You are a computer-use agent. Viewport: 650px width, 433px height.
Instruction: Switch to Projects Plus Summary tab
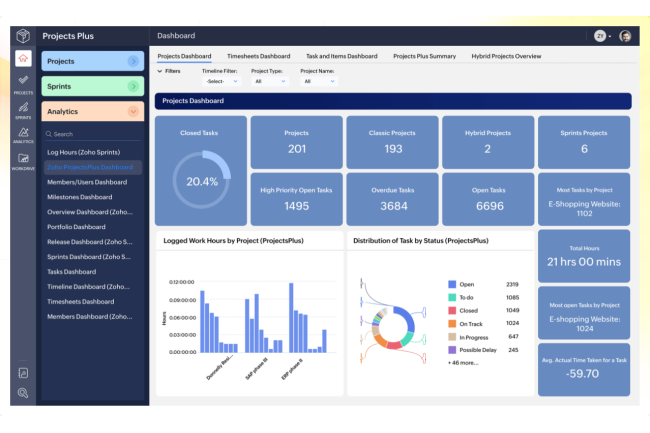click(x=424, y=56)
